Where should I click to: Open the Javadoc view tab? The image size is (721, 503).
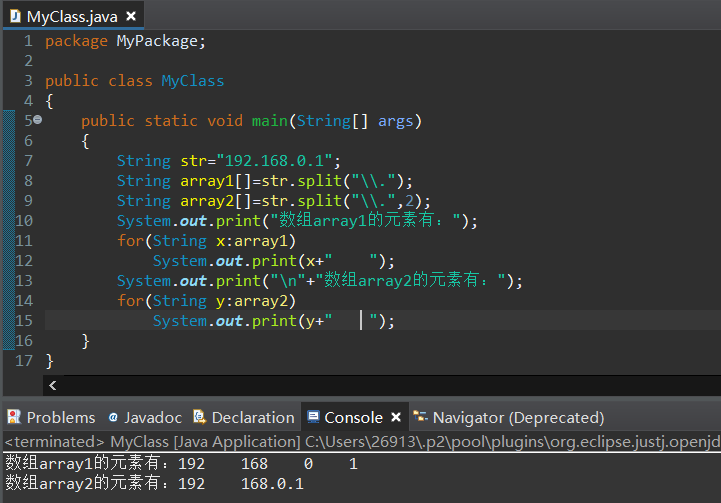coord(145,417)
